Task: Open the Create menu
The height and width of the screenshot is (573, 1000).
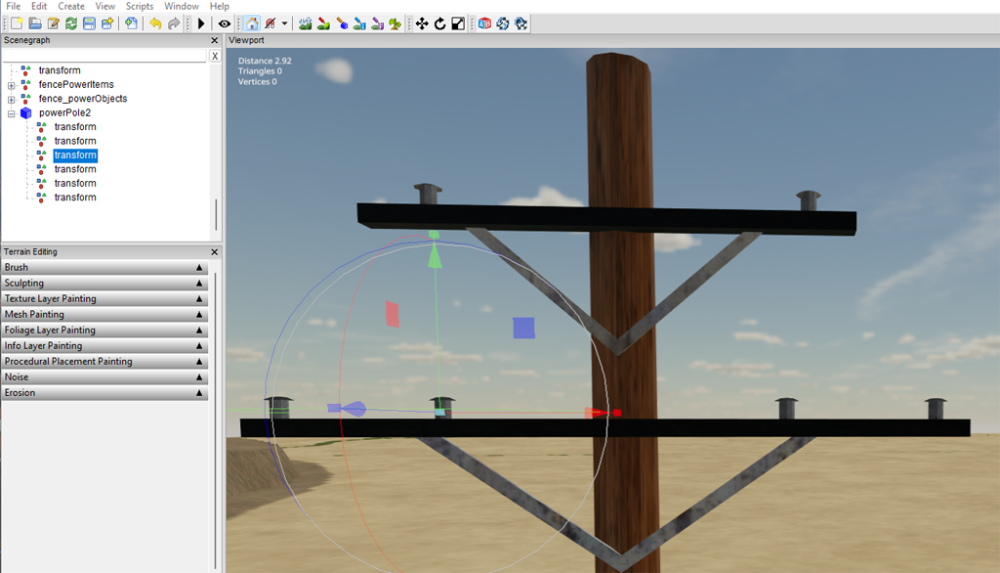Action: tap(71, 6)
